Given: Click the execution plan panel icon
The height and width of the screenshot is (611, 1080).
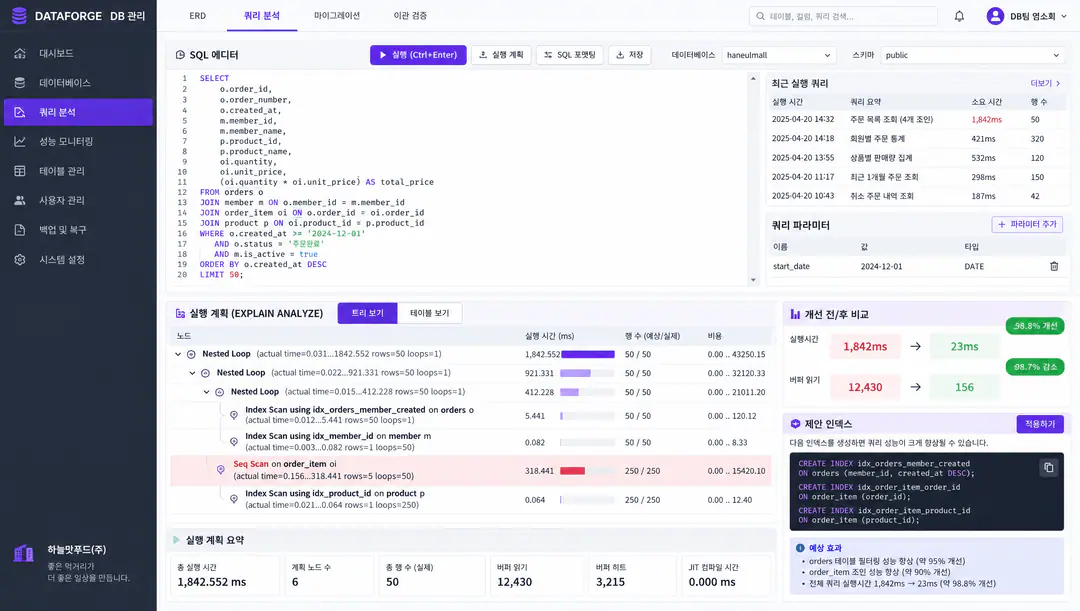Looking at the screenshot, I should 180,313.
